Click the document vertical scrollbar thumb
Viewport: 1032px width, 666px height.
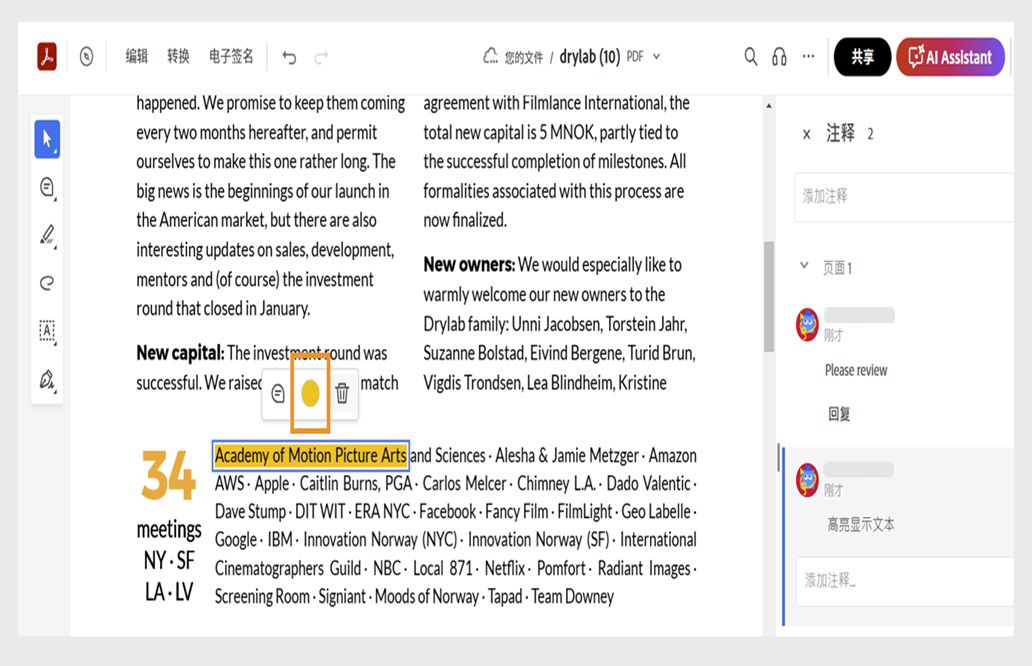[x=768, y=297]
